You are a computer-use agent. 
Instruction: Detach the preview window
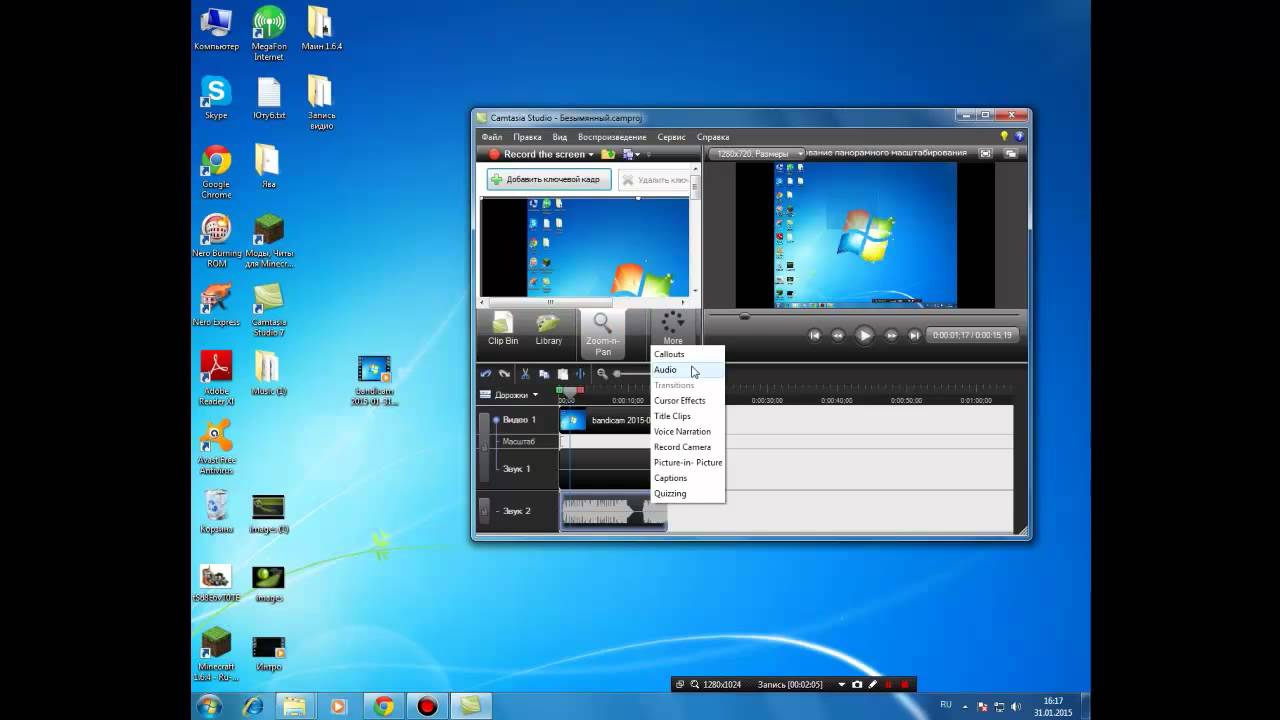(1011, 153)
